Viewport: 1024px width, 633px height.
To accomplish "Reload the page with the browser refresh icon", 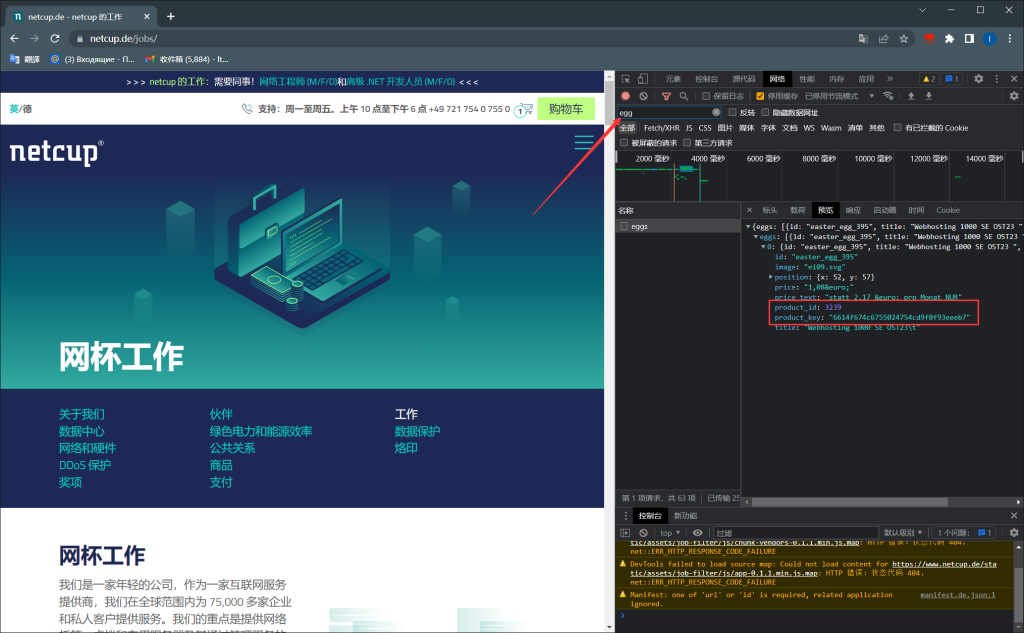I will (x=55, y=39).
